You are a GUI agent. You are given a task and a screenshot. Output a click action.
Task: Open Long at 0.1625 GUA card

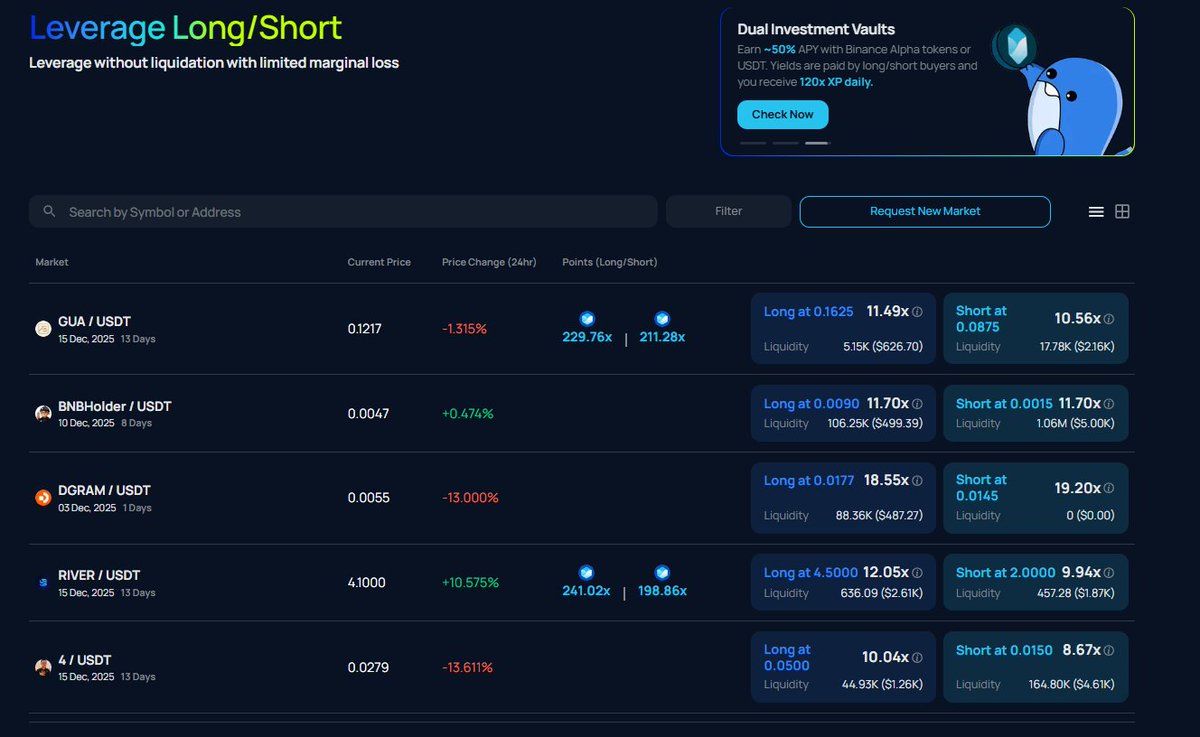click(843, 328)
